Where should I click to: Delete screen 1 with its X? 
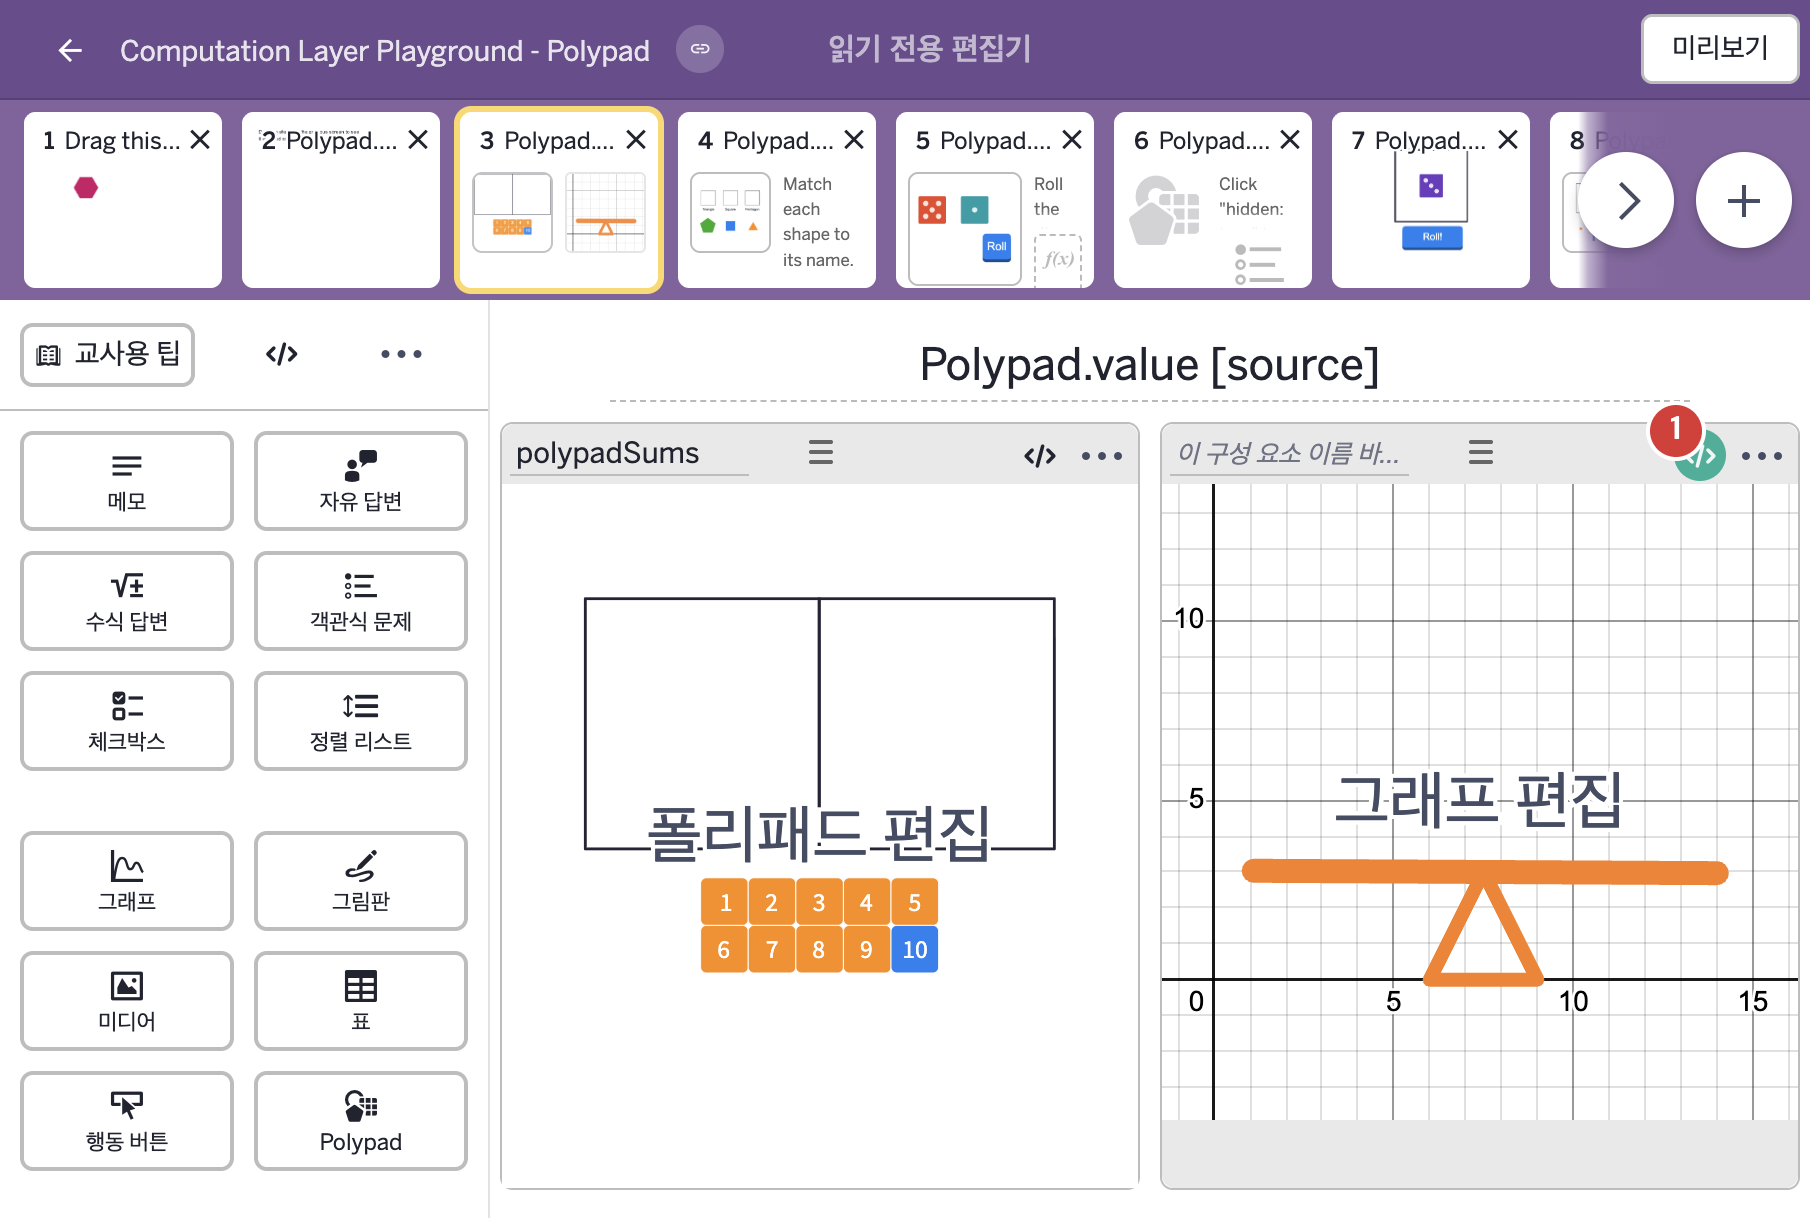click(200, 140)
